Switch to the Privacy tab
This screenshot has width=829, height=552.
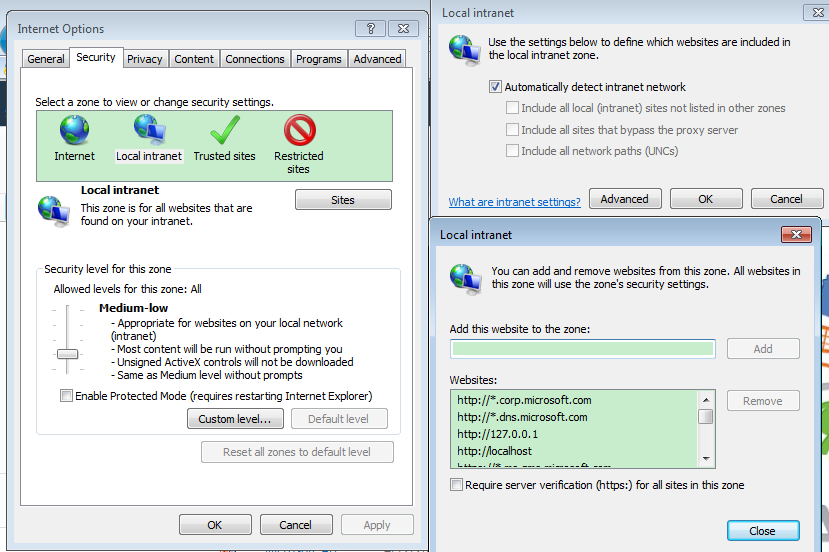coord(144,59)
